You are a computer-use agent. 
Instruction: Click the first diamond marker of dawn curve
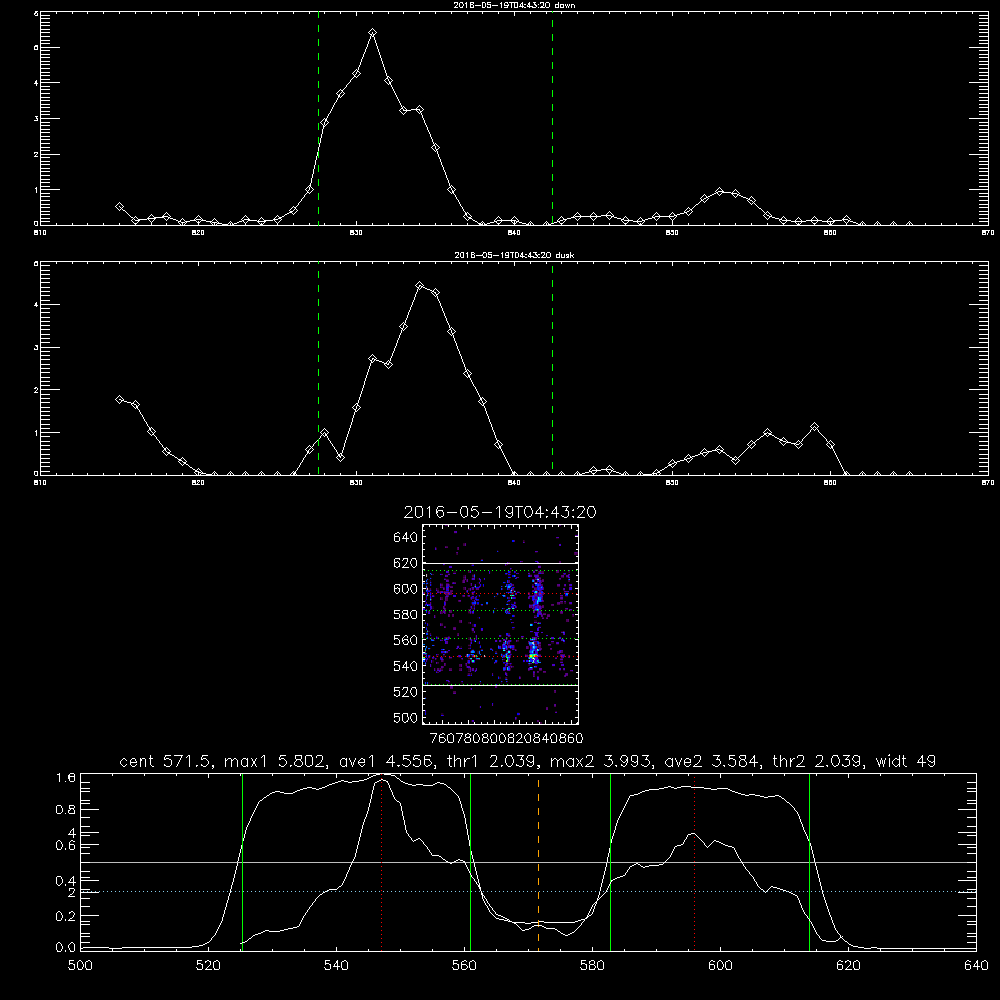(x=119, y=207)
